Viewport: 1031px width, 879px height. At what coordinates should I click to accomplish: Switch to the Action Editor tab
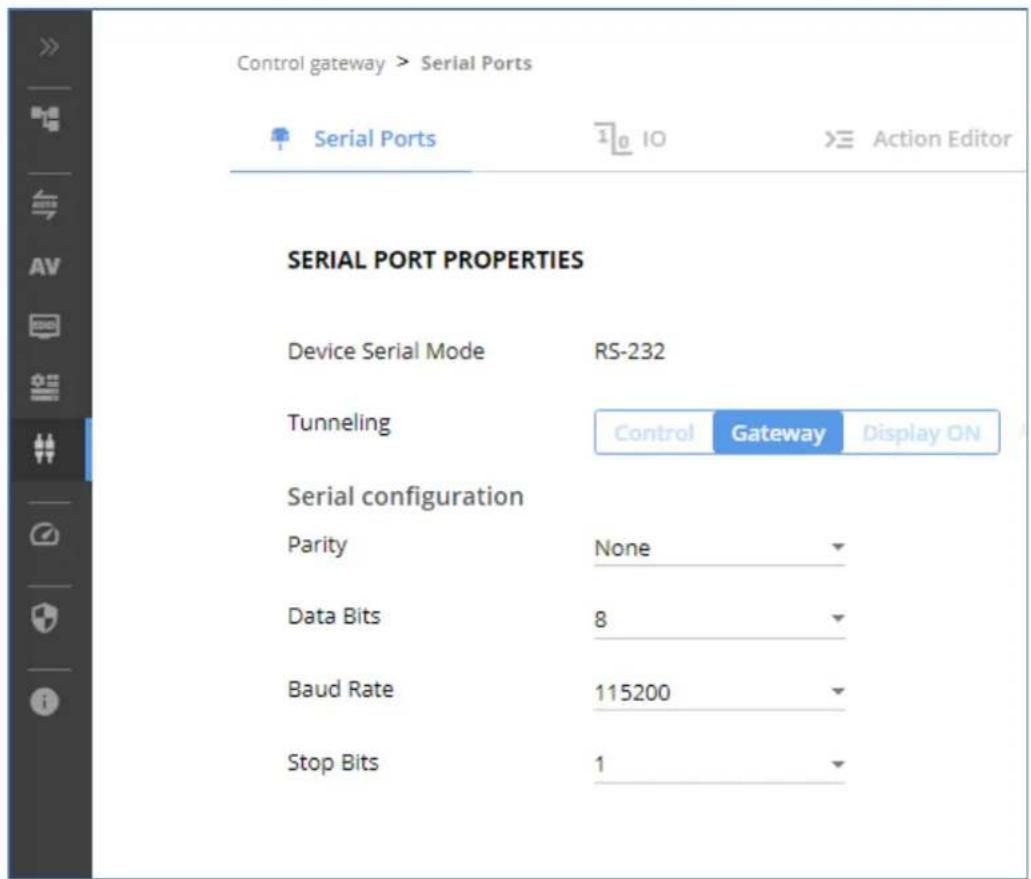[x=918, y=139]
